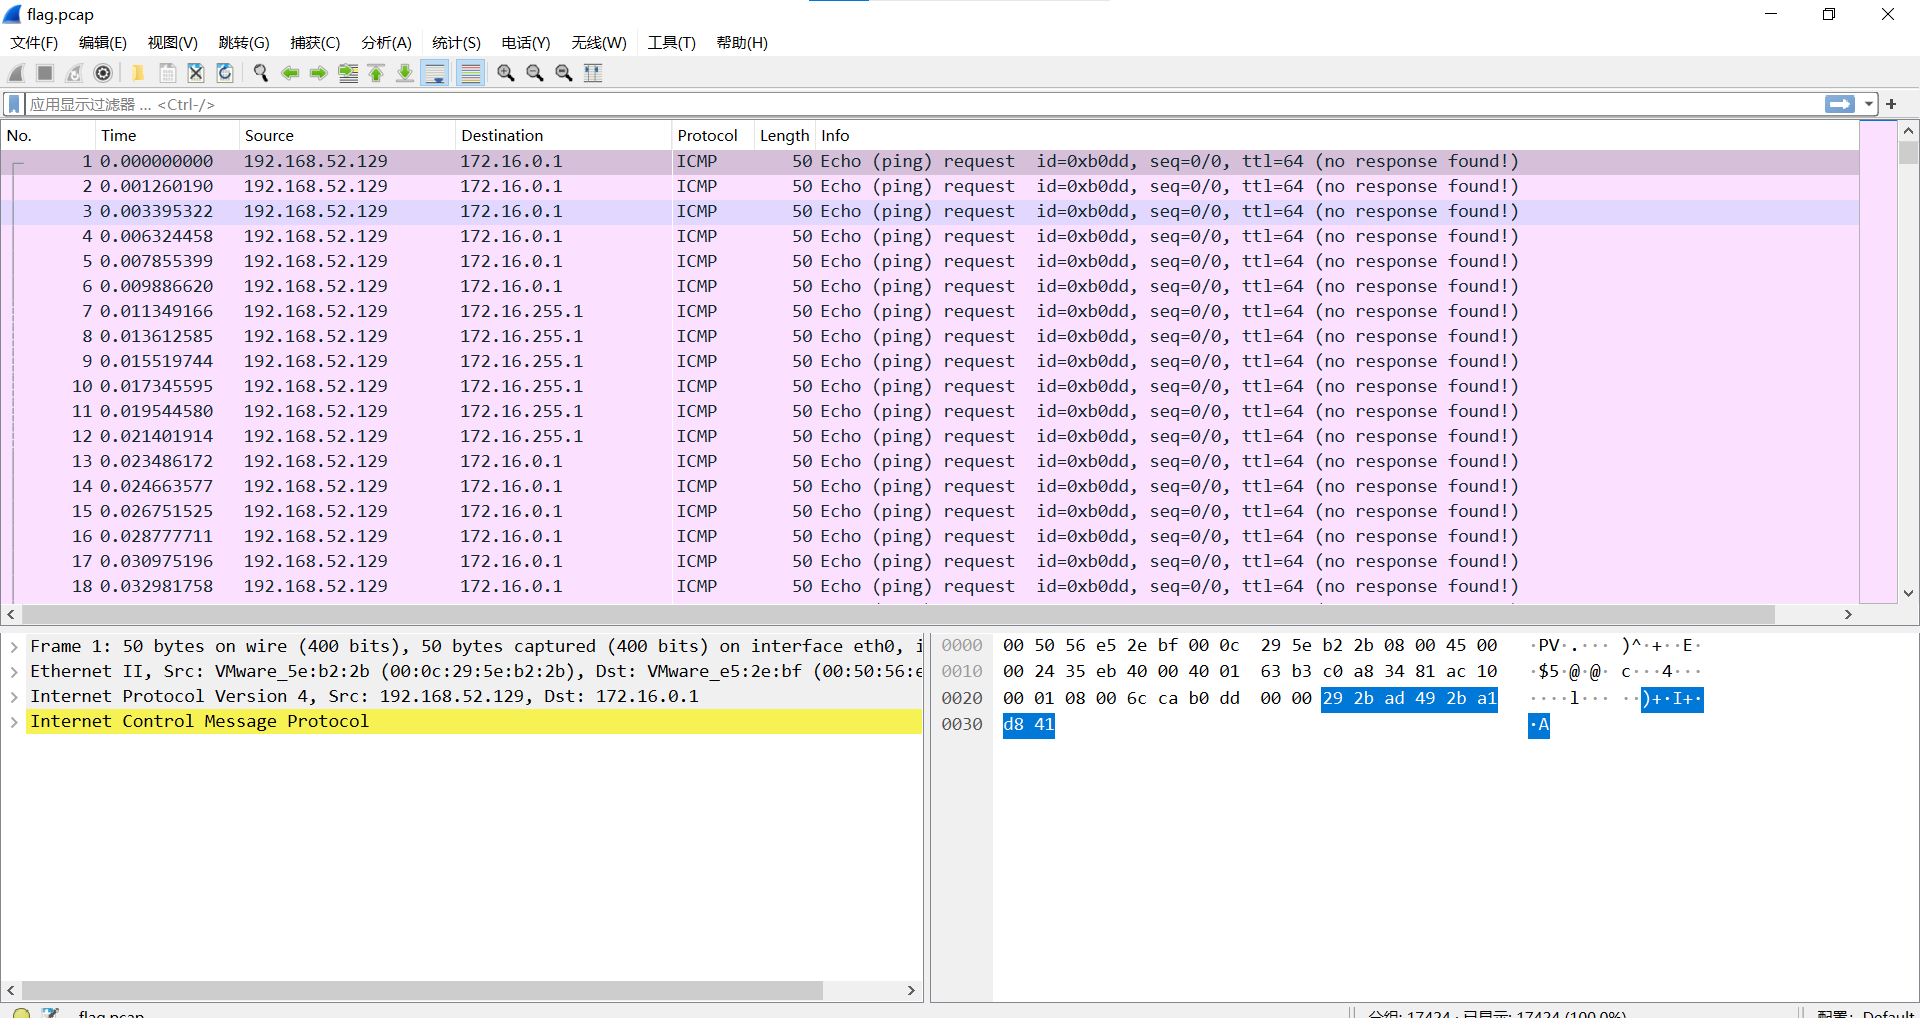1920x1018 pixels.
Task: Click capture file properties status icon
Action: 50,1013
